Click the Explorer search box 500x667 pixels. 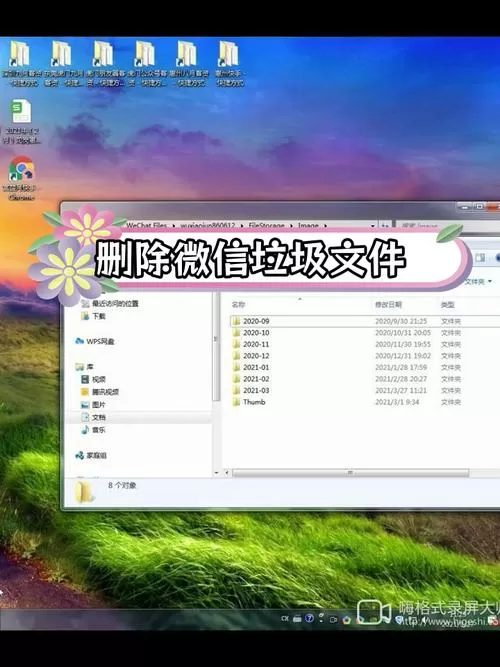[447, 226]
